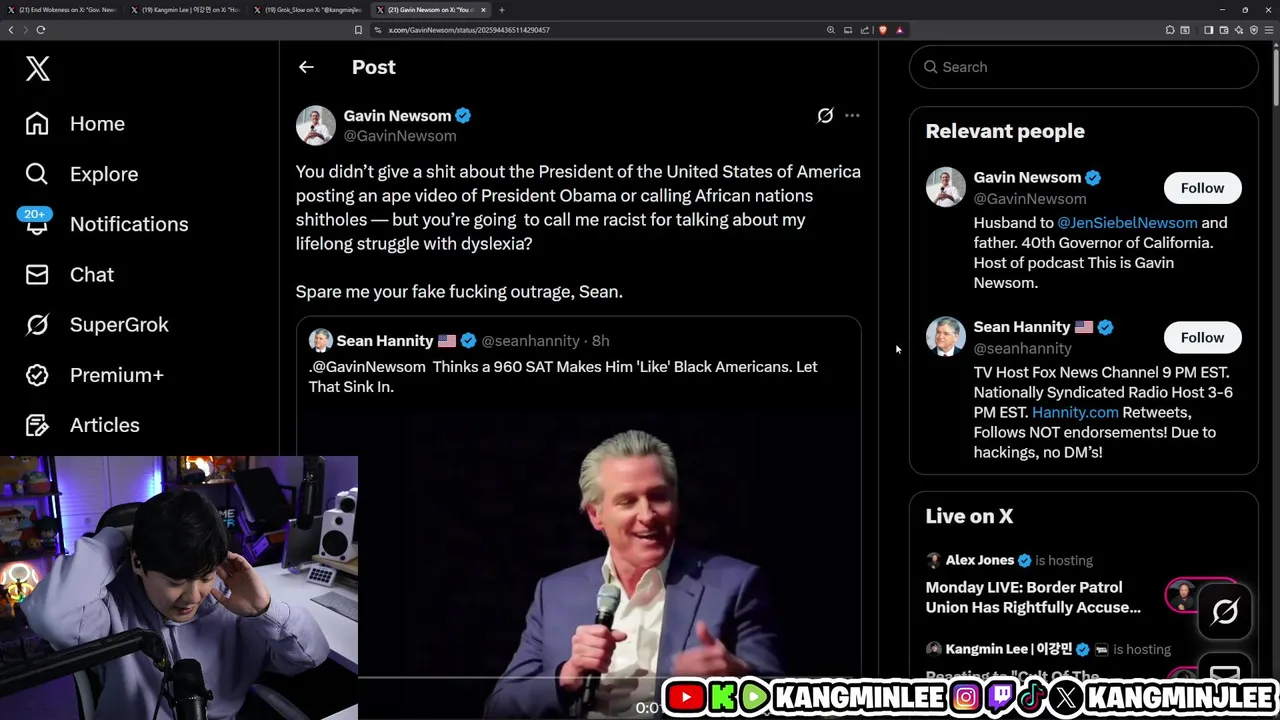Open Gavin Newsom's avatar in Relevant people
This screenshot has height=720, width=1280.
click(945, 187)
